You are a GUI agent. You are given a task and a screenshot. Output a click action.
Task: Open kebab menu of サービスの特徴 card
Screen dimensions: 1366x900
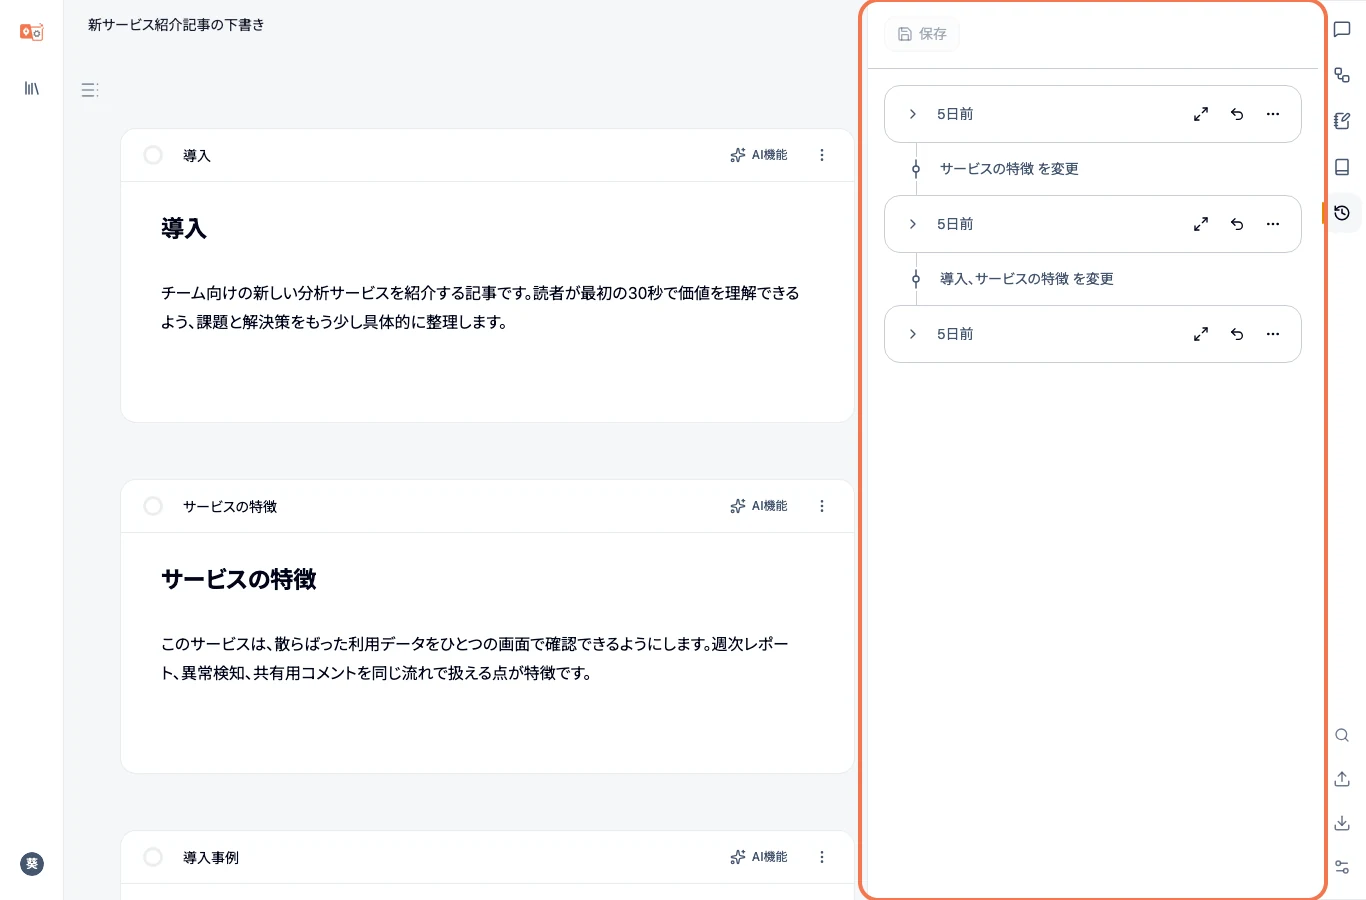pos(822,506)
